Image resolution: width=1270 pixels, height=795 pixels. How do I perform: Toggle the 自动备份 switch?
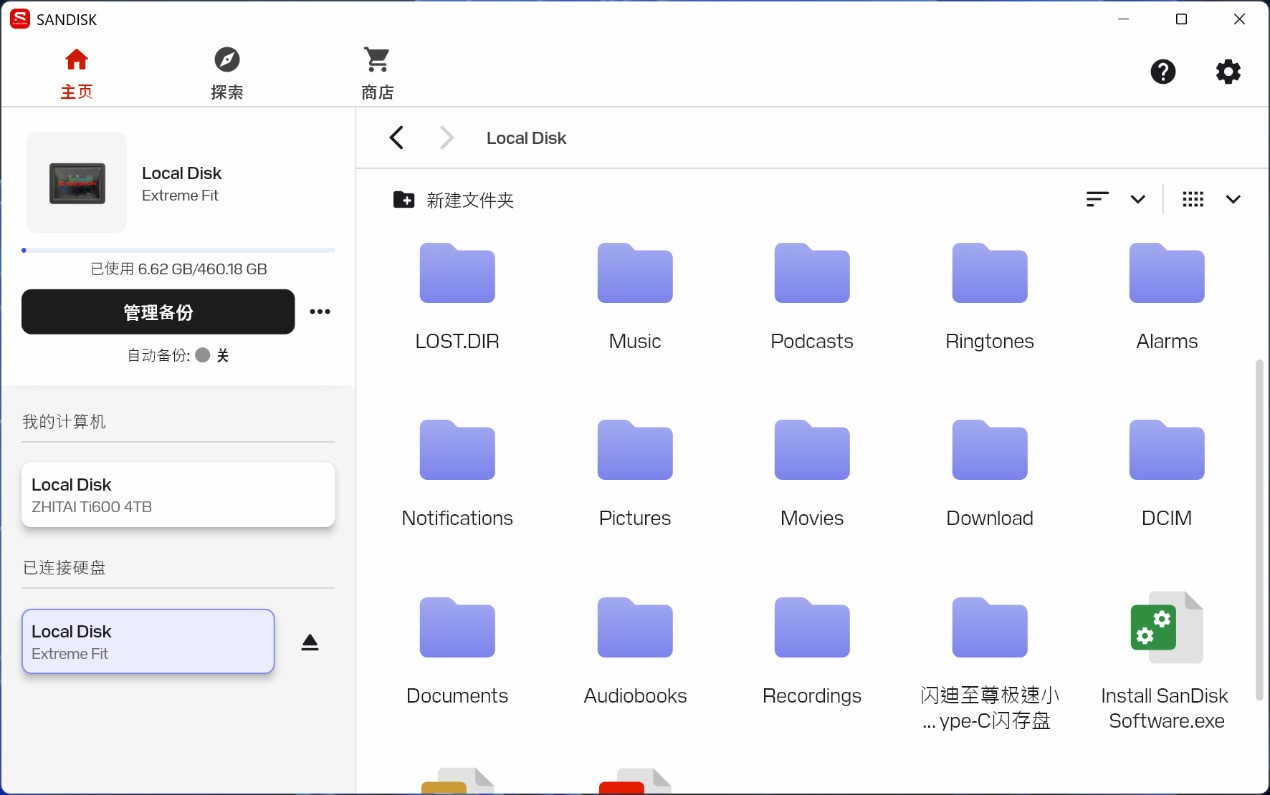click(203, 355)
